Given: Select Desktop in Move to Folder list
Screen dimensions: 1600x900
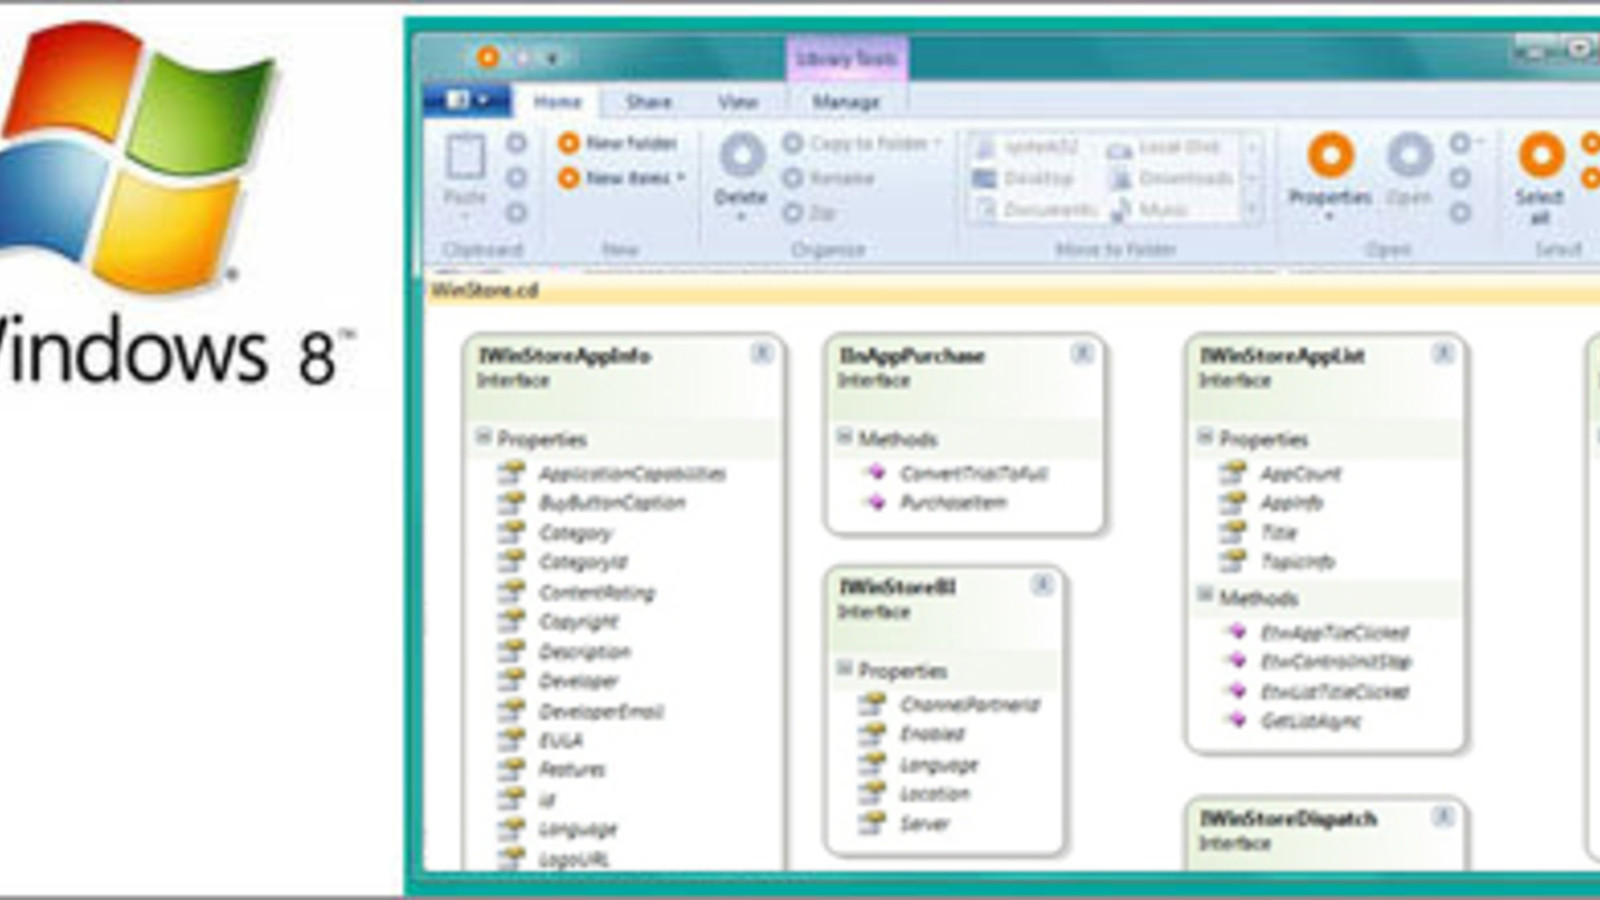Looking at the screenshot, I should (x=1037, y=178).
